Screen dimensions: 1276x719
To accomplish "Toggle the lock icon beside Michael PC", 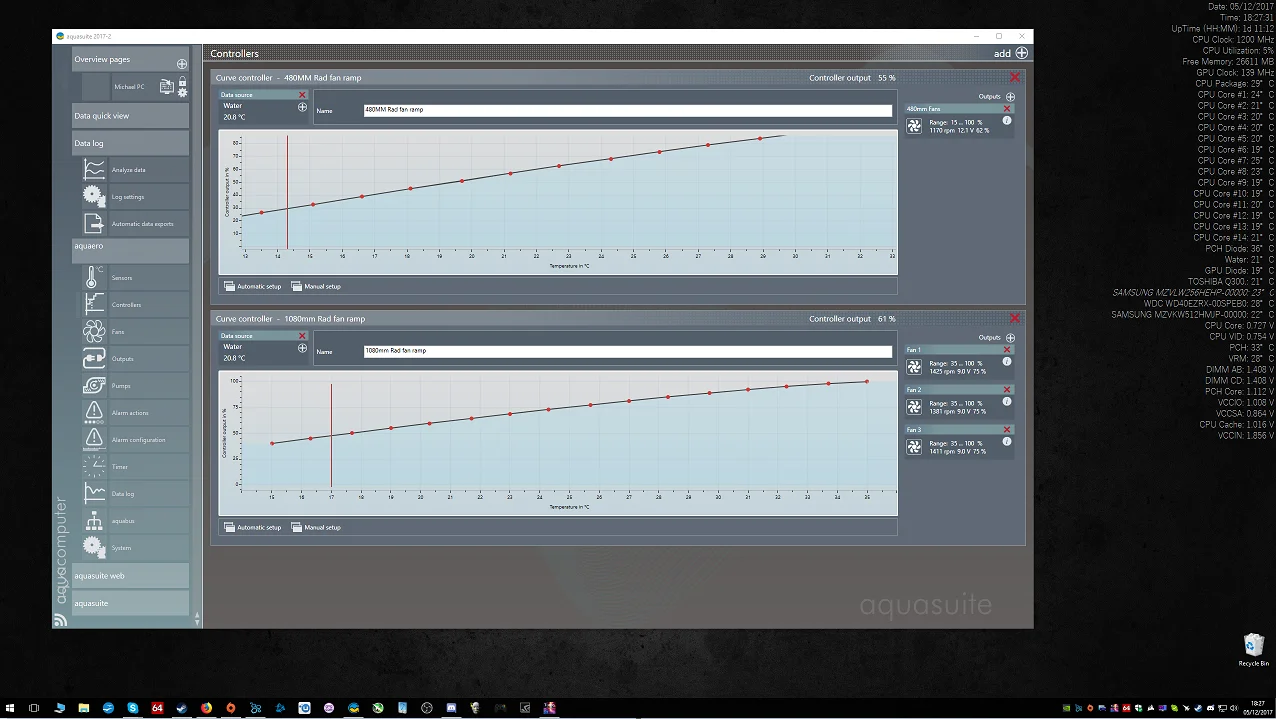I will tap(182, 82).
